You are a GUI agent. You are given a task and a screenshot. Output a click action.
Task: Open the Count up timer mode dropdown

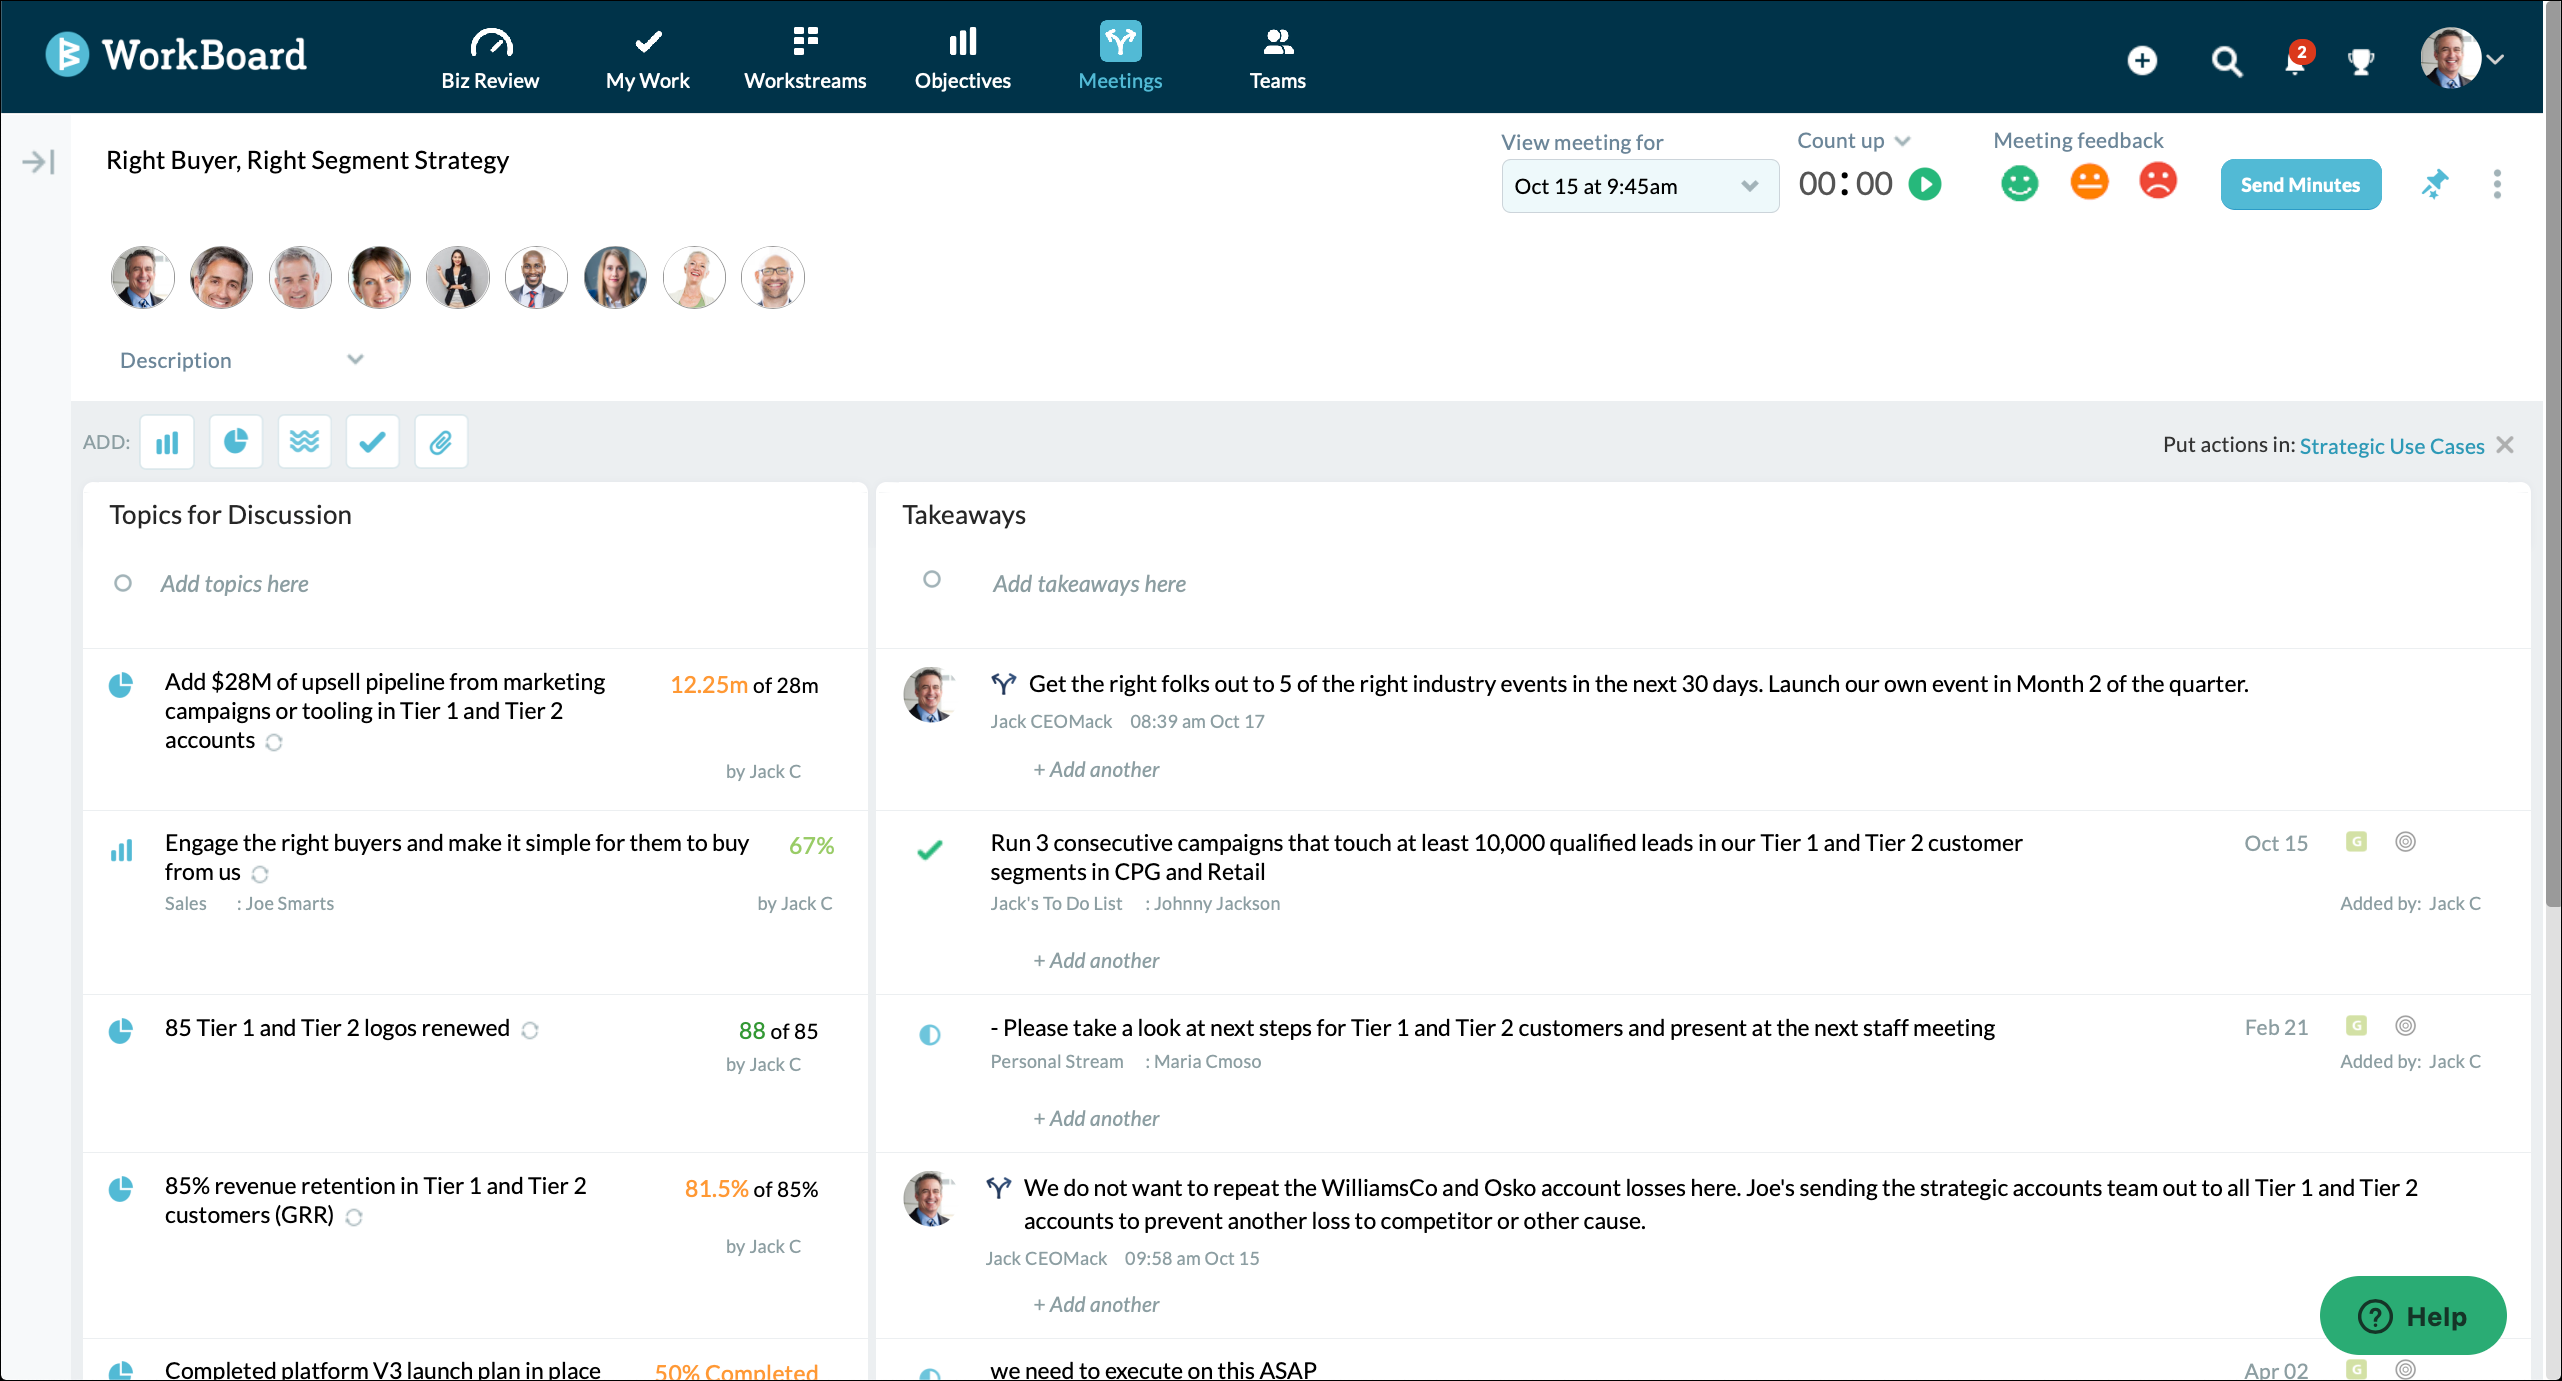pos(1854,141)
